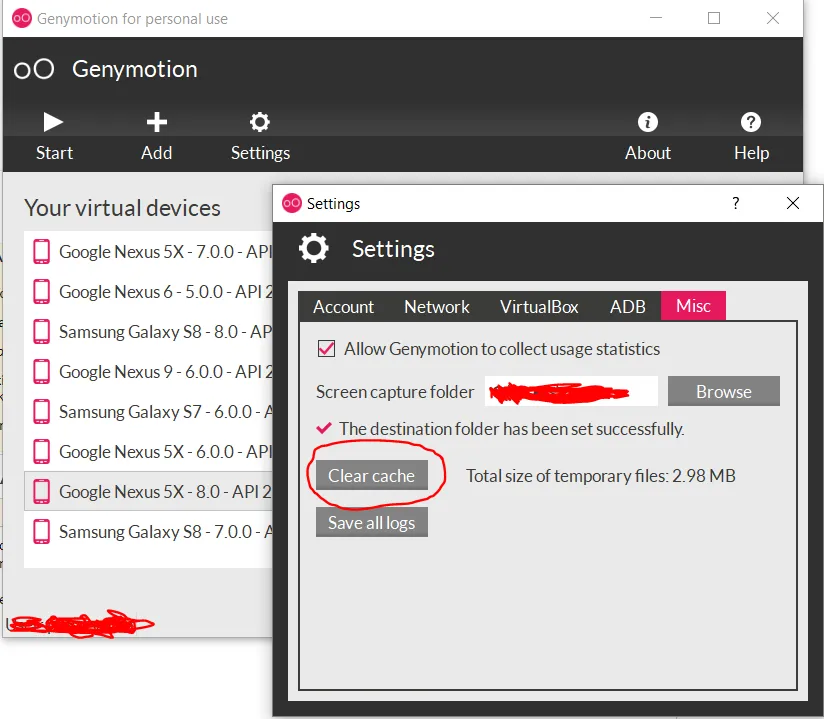Open Settings via the toolbar gear icon

tap(260, 122)
